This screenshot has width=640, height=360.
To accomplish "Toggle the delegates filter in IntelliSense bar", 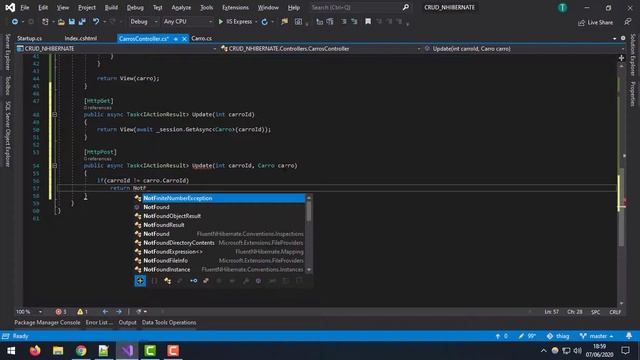I will point(206,281).
